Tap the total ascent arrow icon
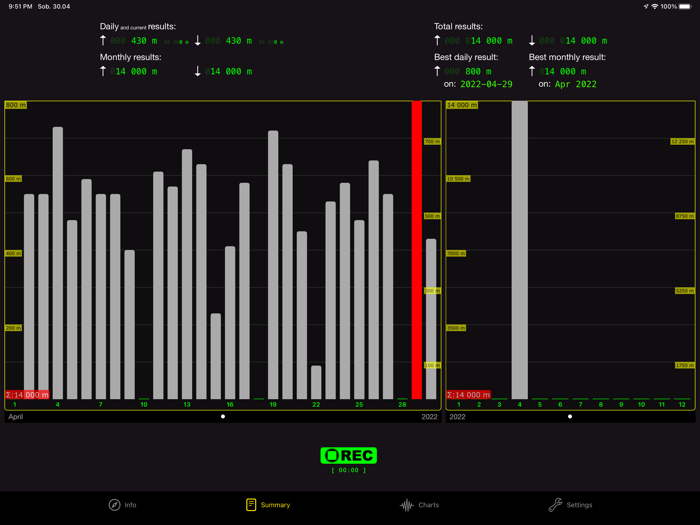Image resolution: width=700 pixels, height=525 pixels. coord(437,41)
